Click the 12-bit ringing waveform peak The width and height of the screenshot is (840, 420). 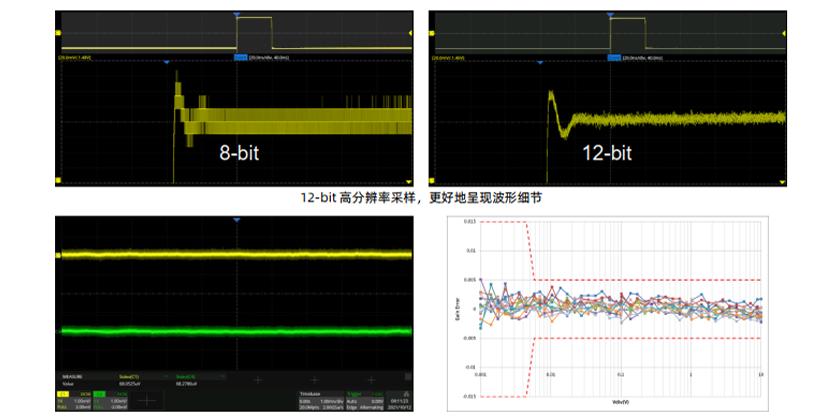[x=551, y=94]
